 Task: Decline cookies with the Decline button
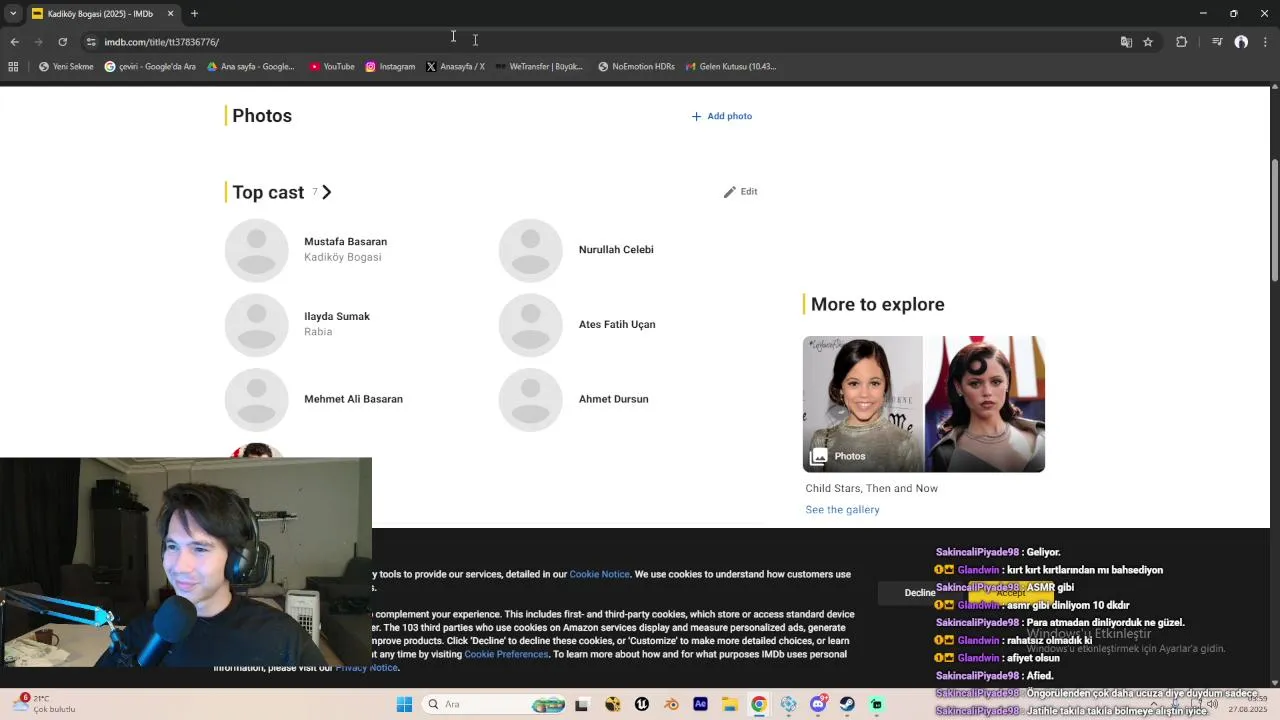[920, 593]
